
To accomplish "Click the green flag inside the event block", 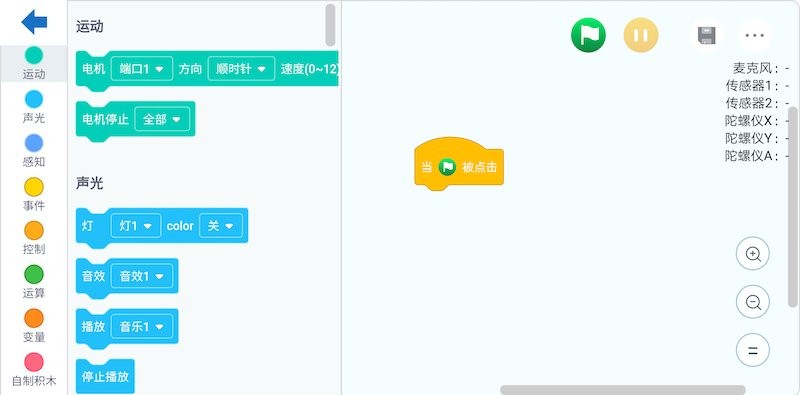I will point(447,167).
